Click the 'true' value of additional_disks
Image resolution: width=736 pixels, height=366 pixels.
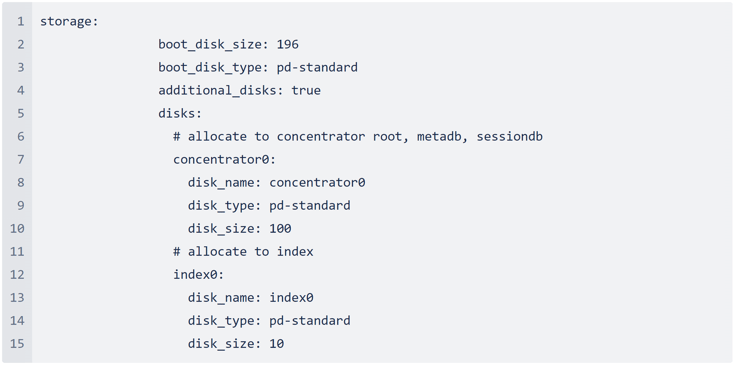coord(306,91)
